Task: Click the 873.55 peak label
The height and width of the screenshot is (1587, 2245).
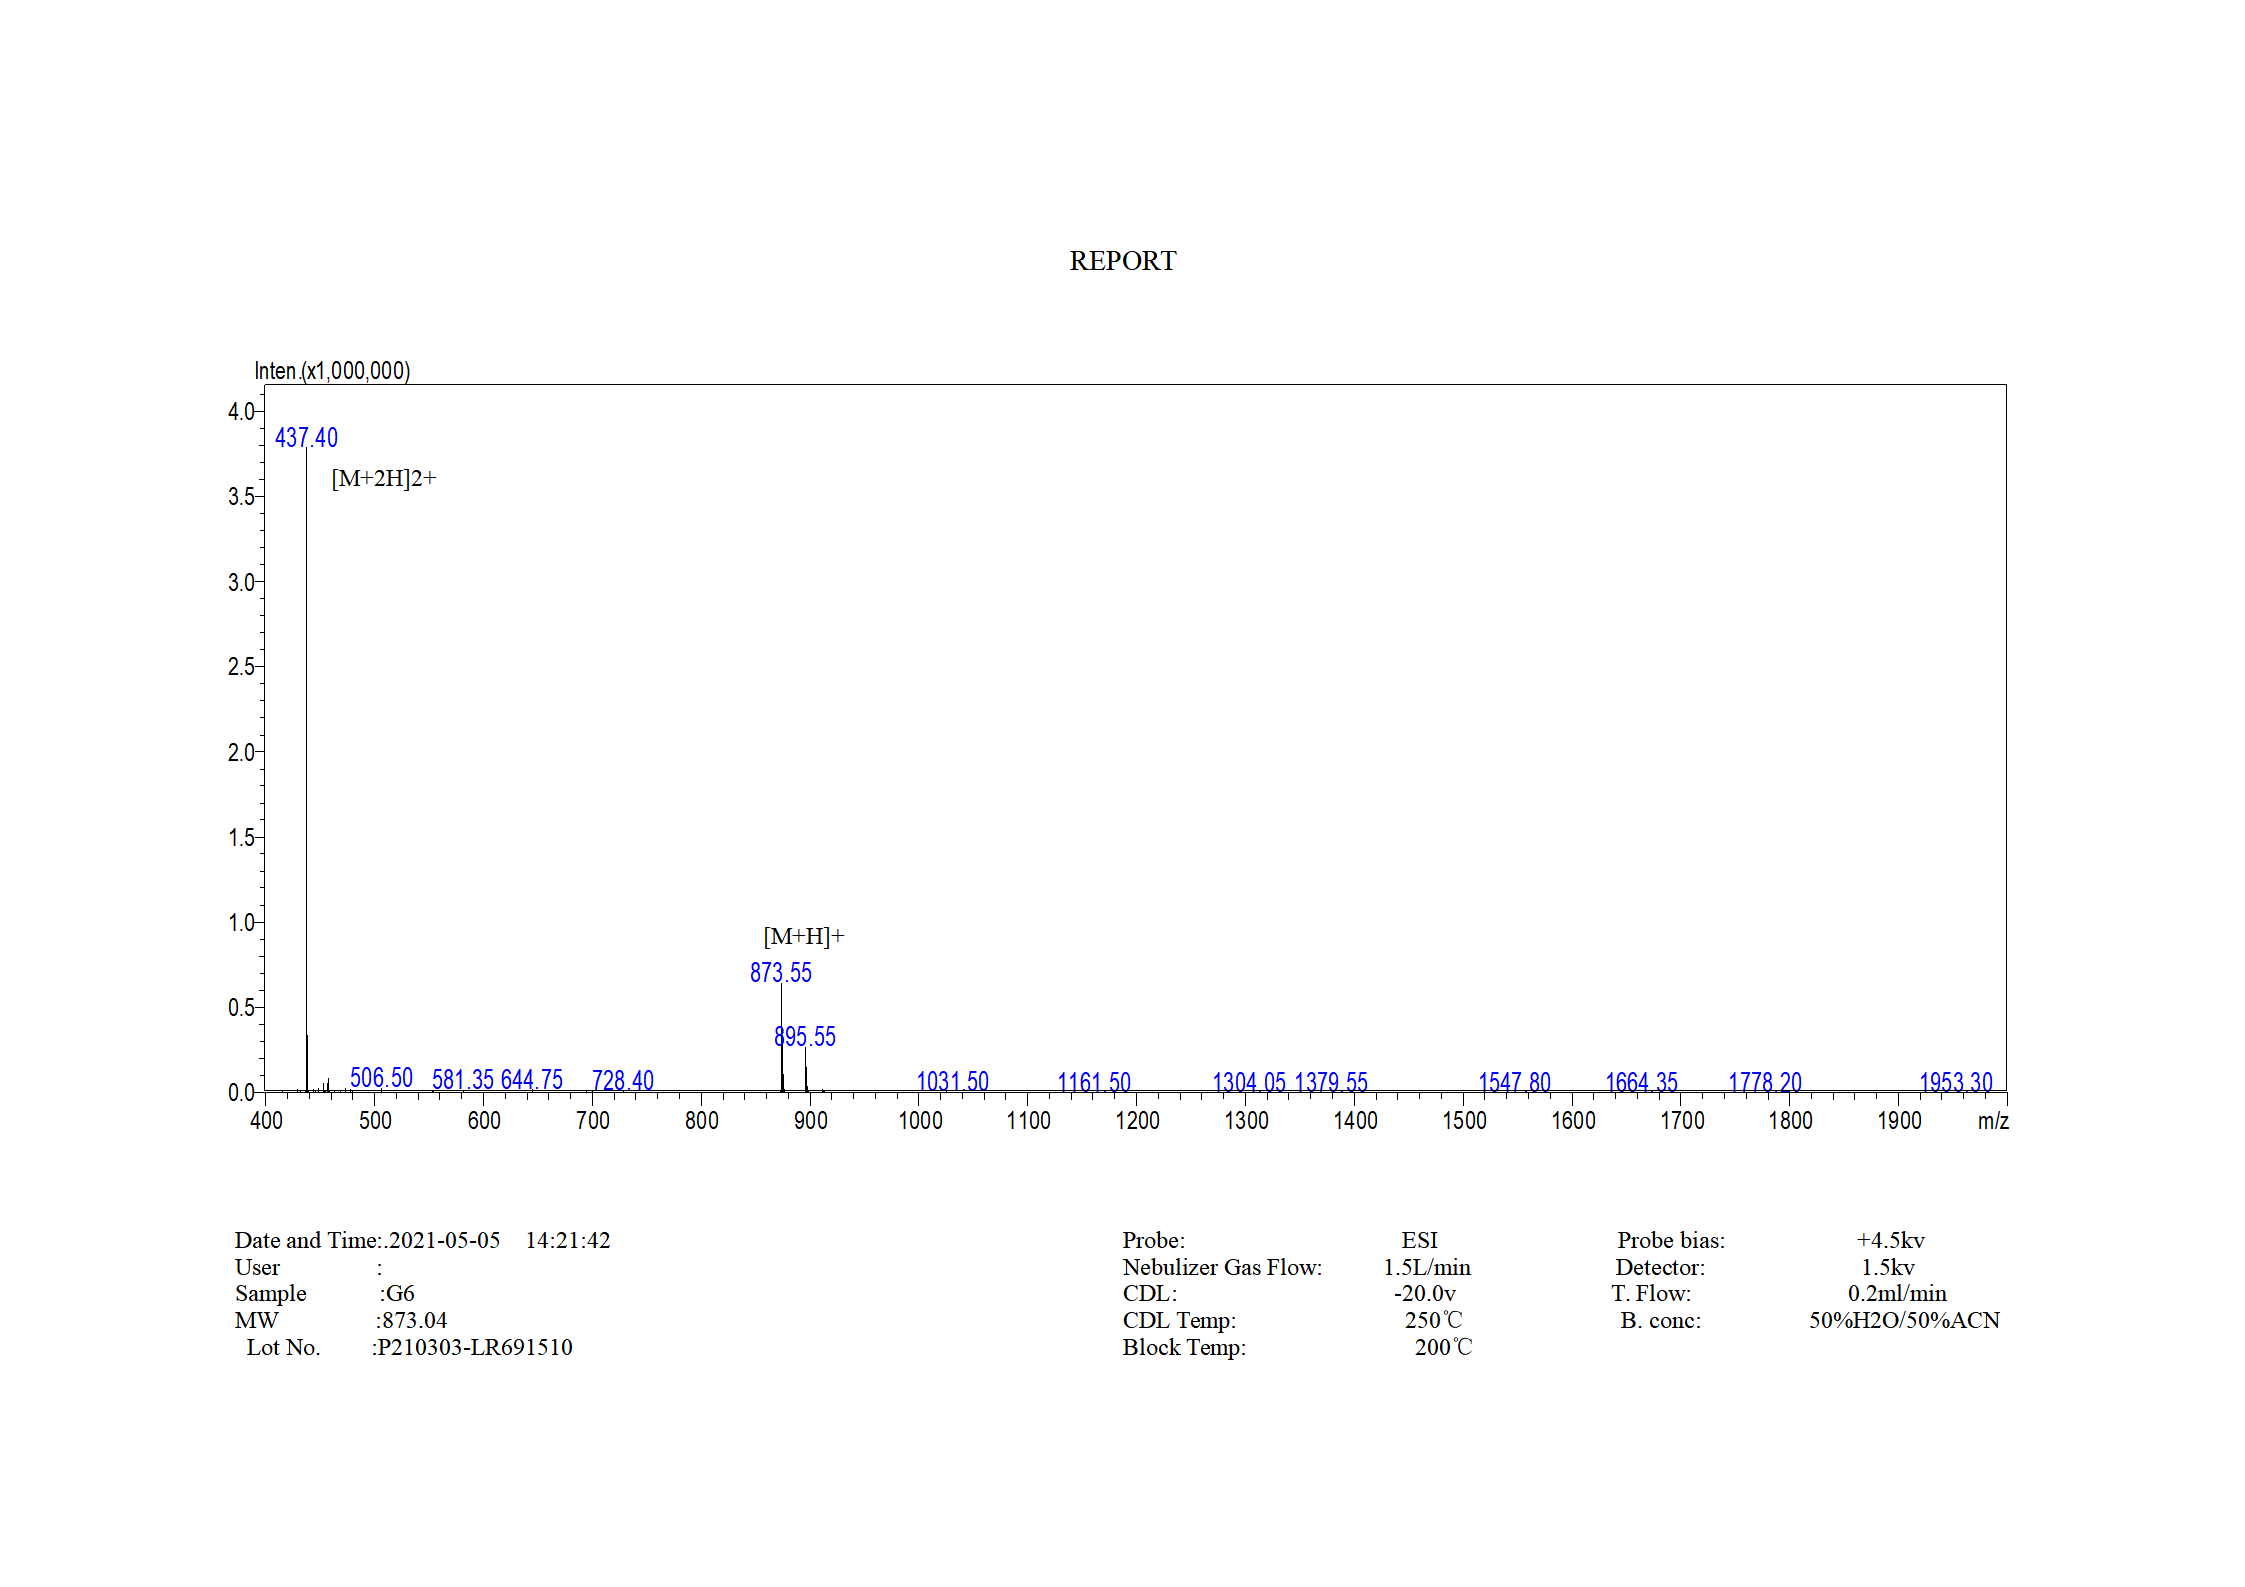Action: (x=780, y=973)
